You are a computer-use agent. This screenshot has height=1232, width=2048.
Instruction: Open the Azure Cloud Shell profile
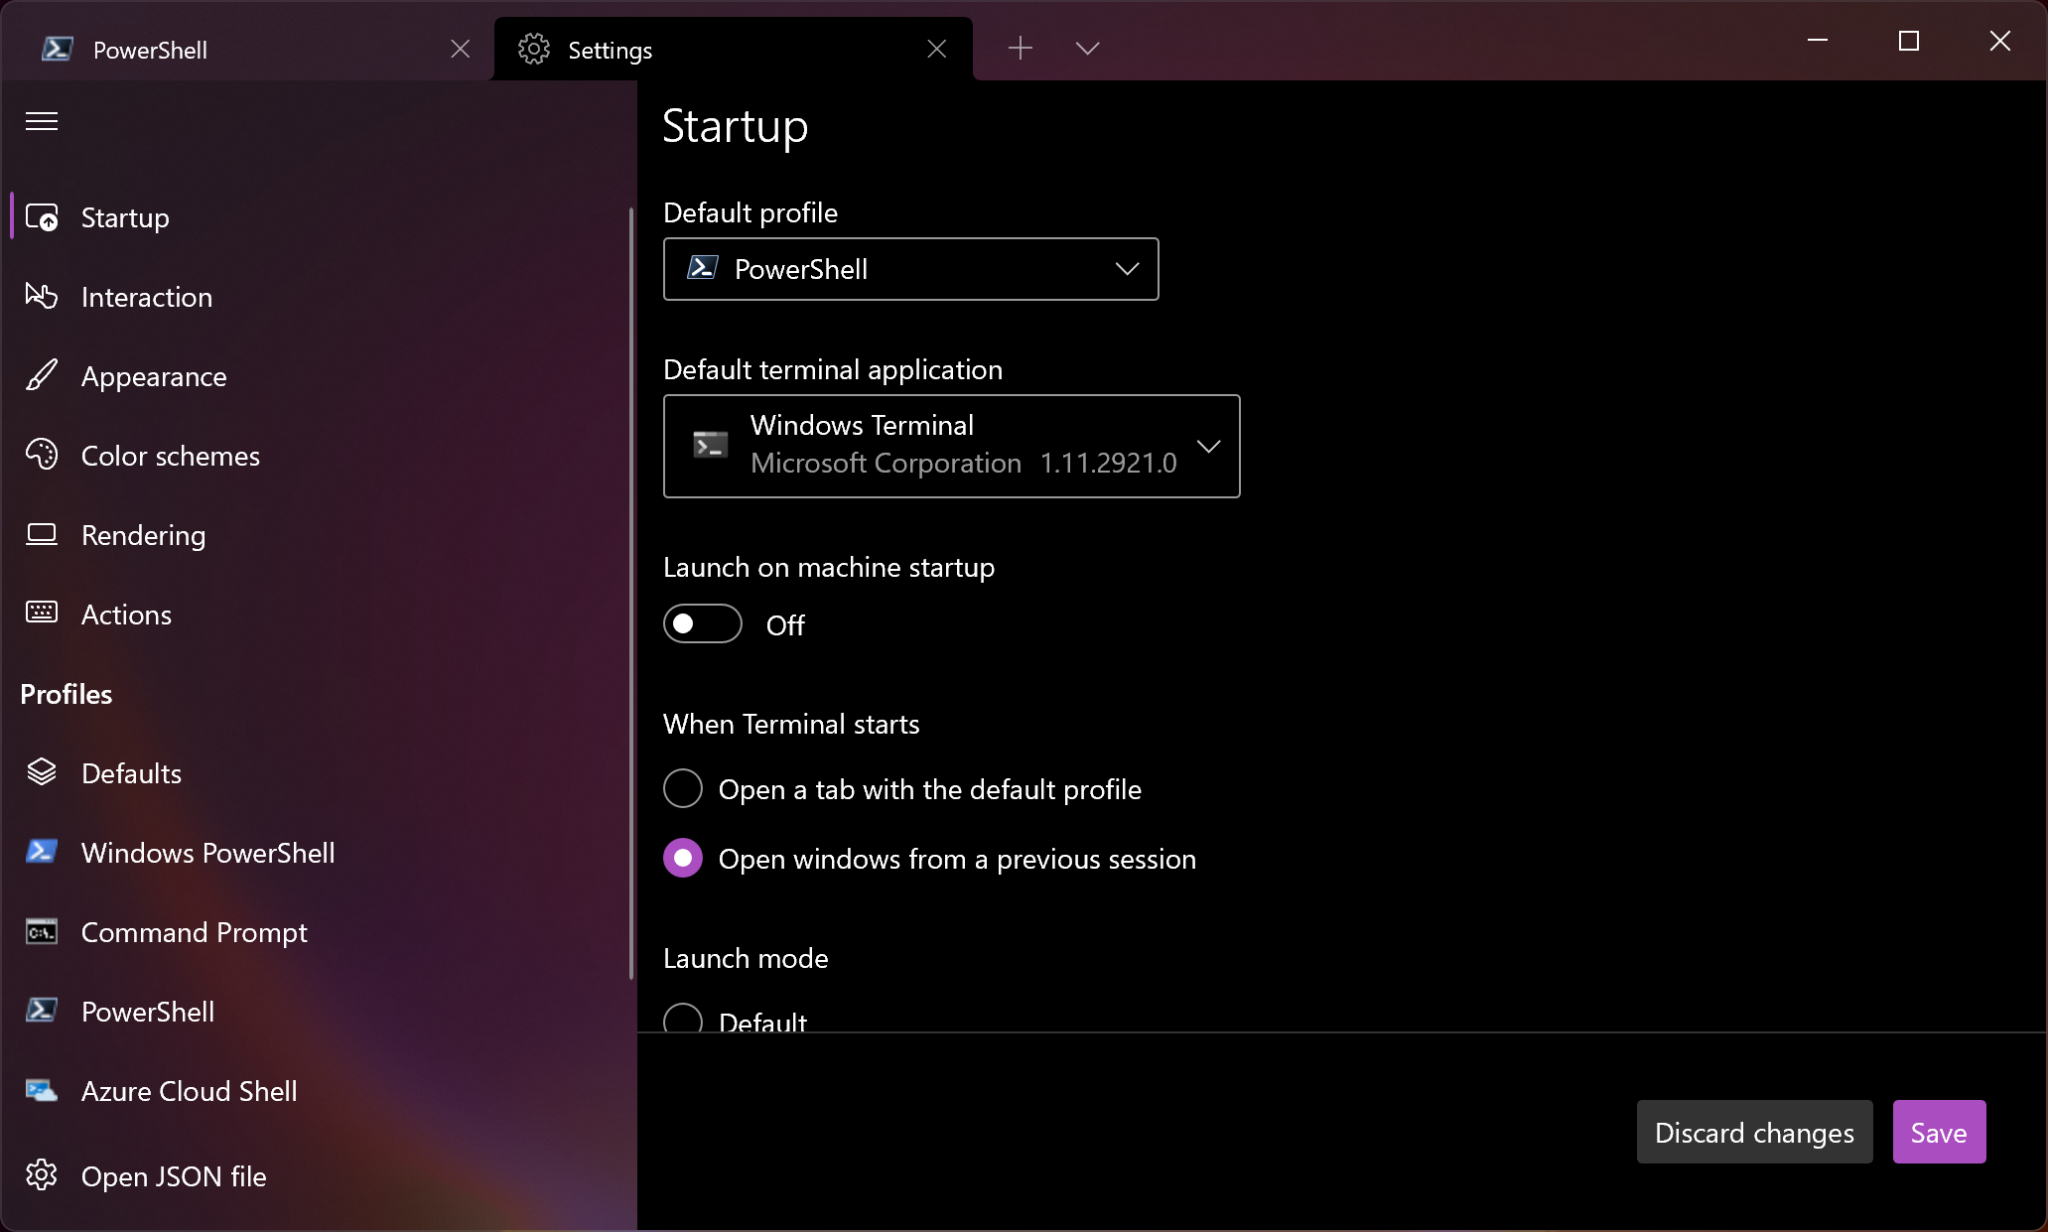188,1090
